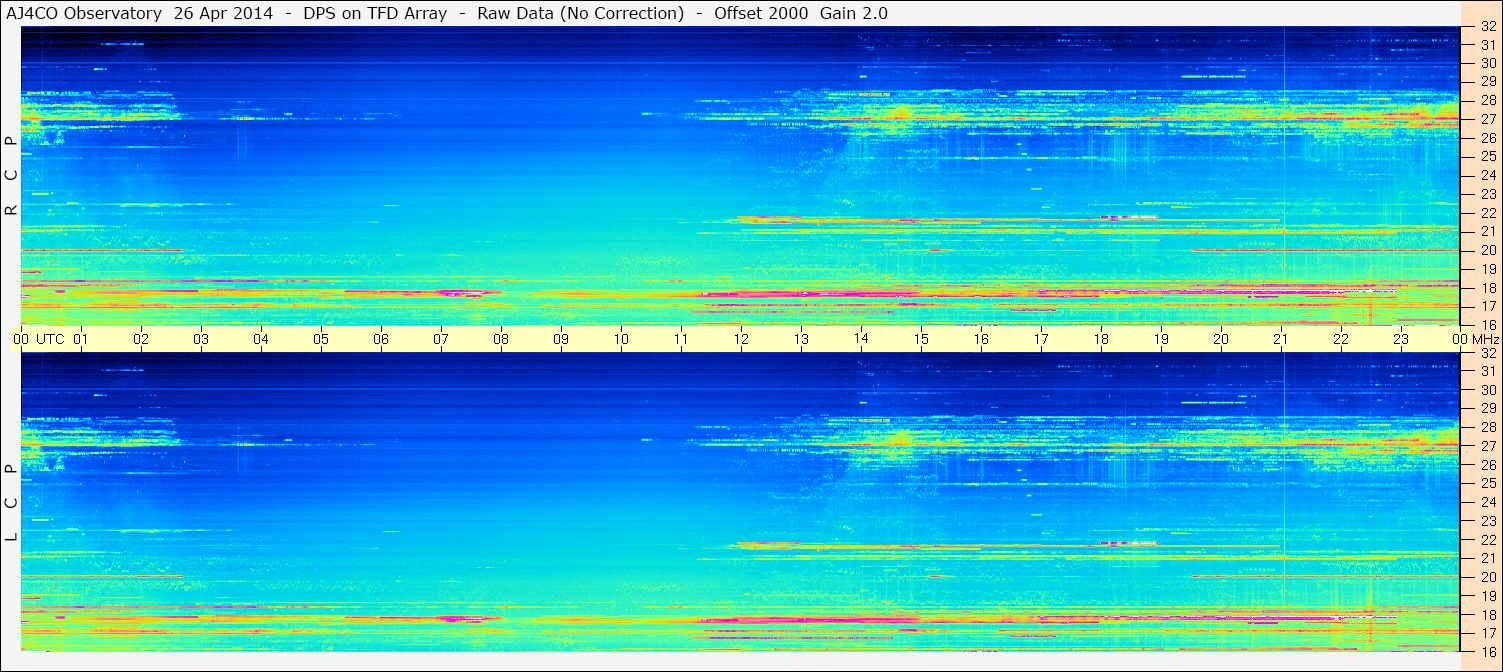Select the 25 MHz label on the RCP scale
Viewport: 1503px width, 672px height.
[1488, 156]
